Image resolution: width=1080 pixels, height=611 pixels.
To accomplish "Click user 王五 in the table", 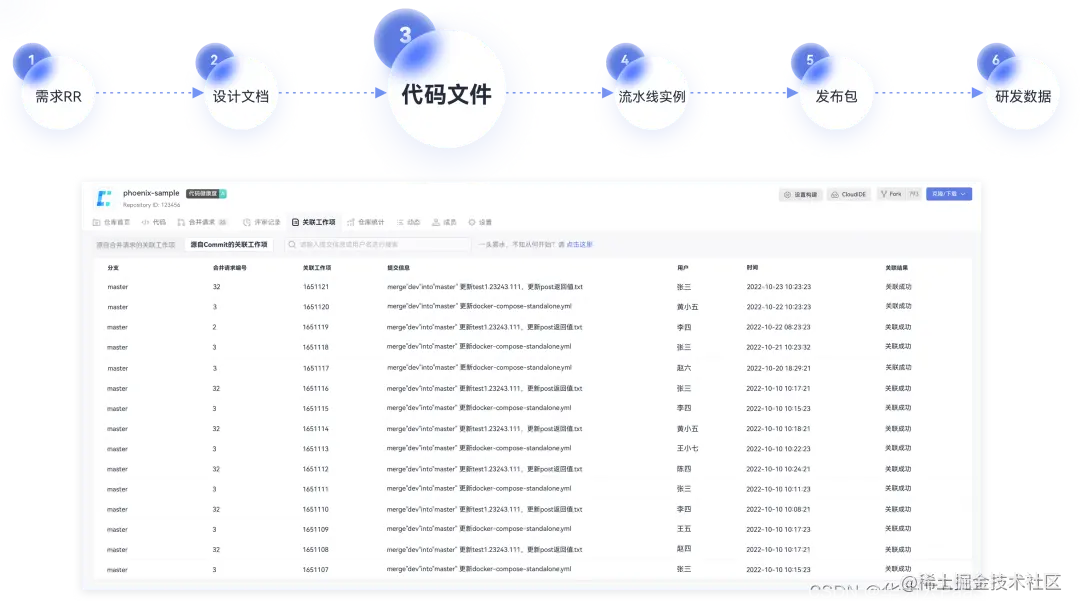I will (683, 529).
